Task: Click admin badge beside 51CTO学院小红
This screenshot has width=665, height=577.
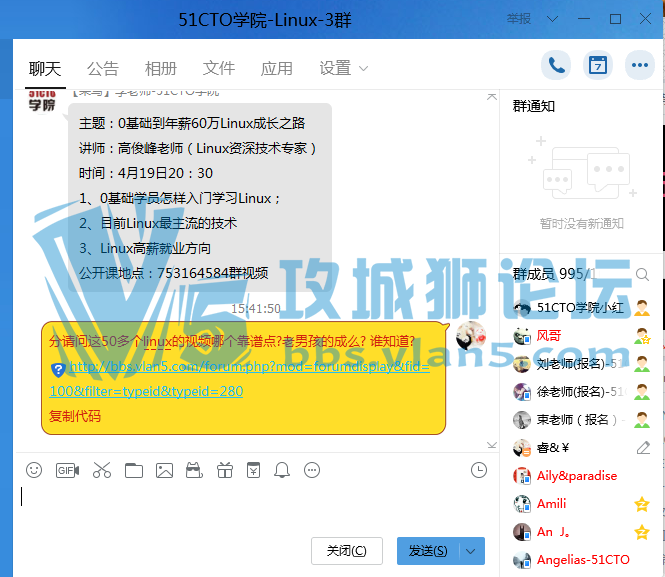Action: [x=642, y=308]
